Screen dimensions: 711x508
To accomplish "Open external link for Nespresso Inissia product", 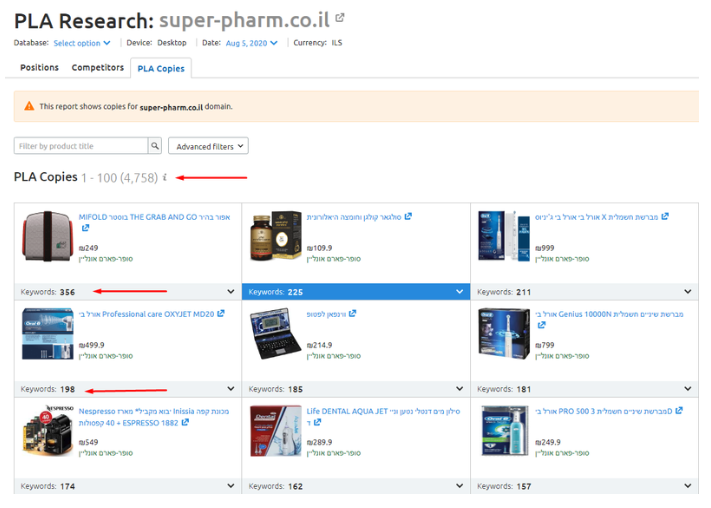I will [x=185, y=422].
